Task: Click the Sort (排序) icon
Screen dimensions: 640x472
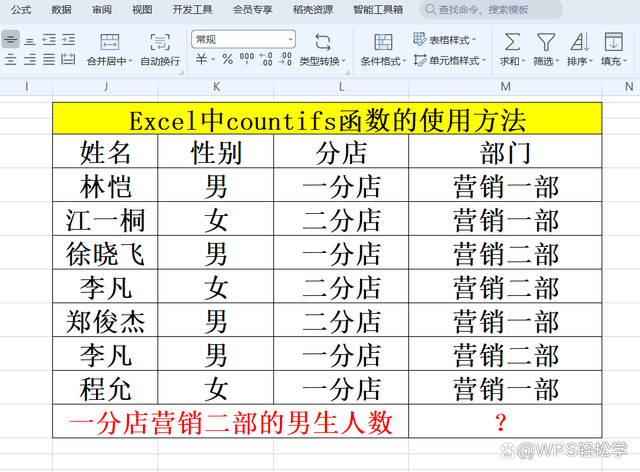Action: pyautogui.click(x=579, y=43)
